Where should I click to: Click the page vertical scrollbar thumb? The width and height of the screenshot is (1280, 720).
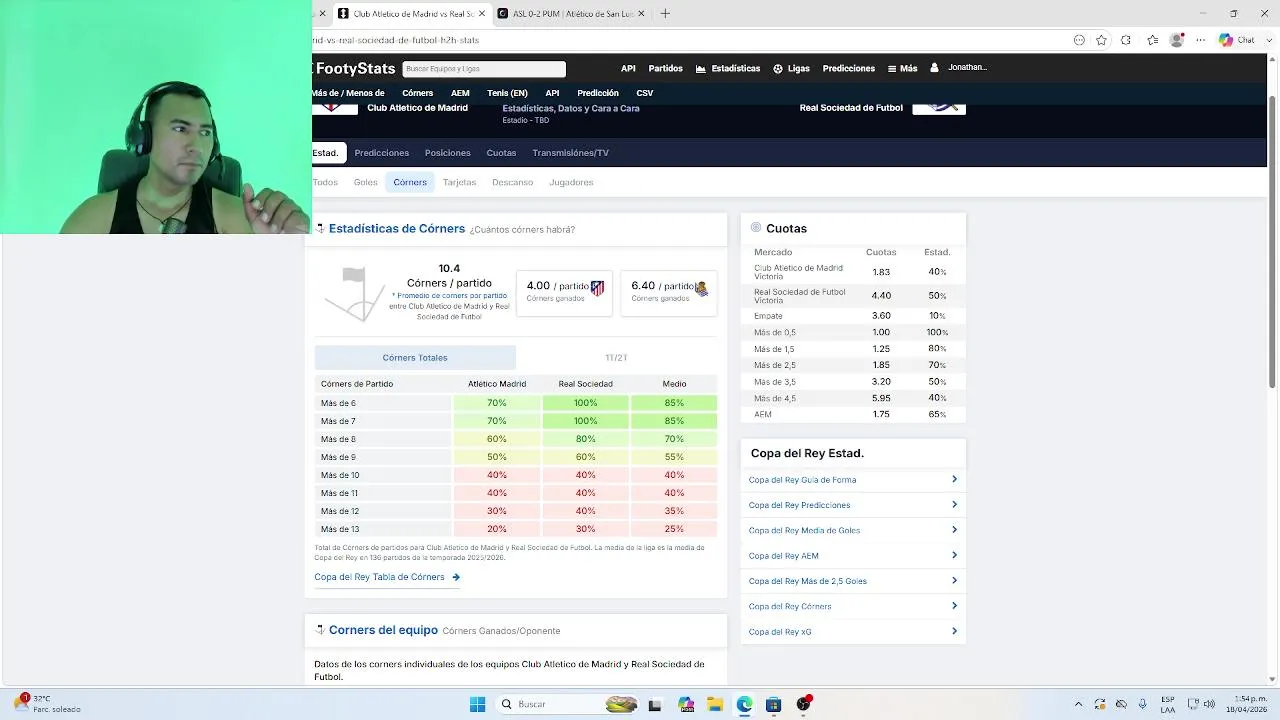tap(1273, 240)
